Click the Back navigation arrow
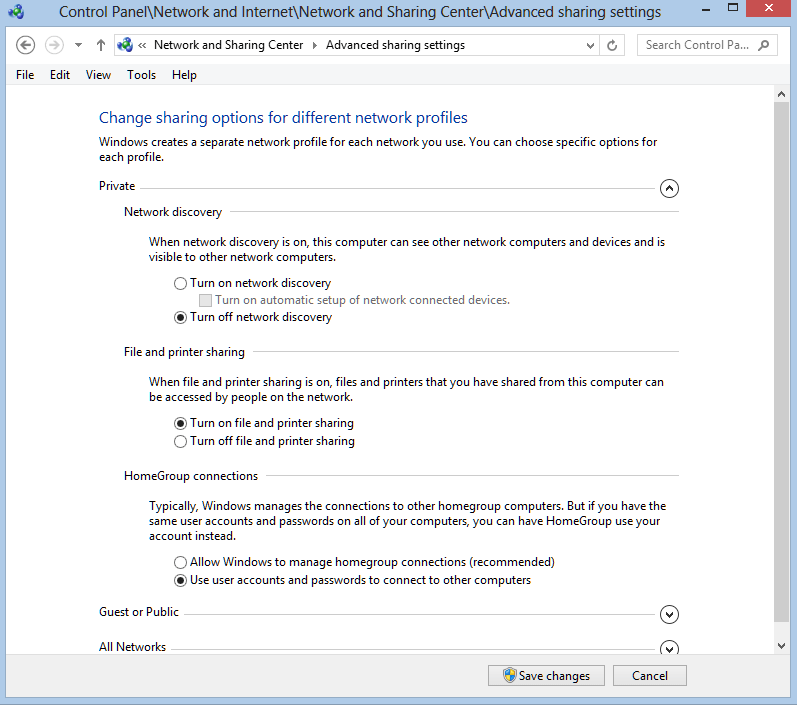The width and height of the screenshot is (797, 705). 25,45
